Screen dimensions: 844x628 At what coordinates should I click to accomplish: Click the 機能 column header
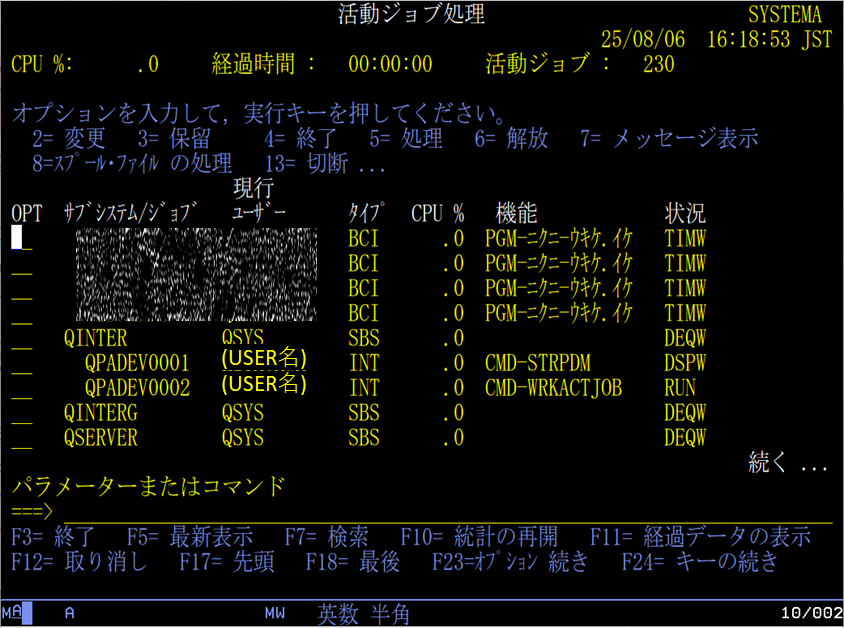[516, 214]
